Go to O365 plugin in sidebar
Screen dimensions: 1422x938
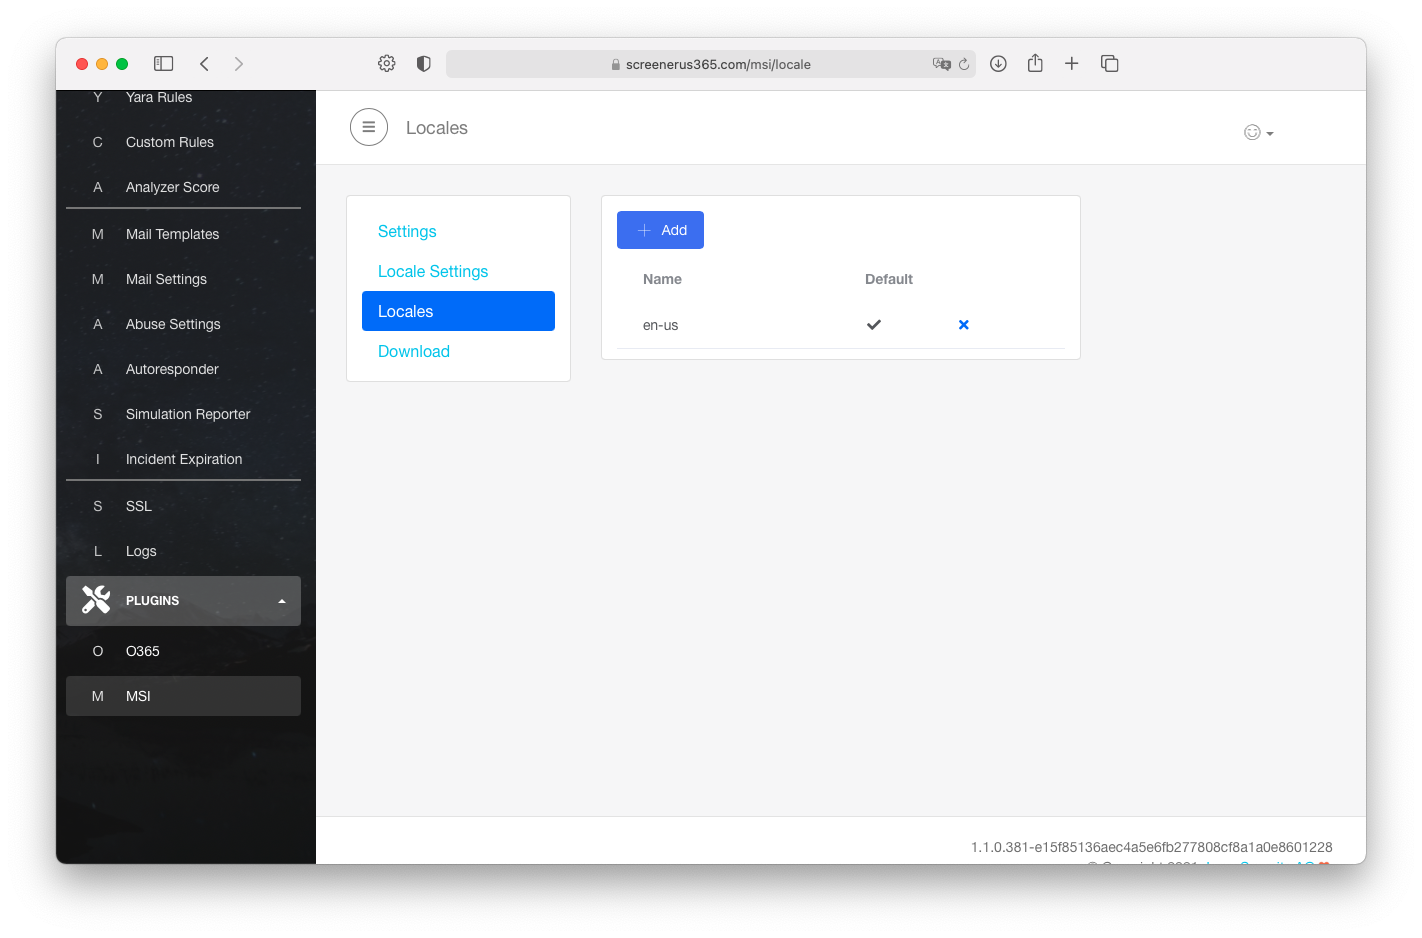coord(143,651)
